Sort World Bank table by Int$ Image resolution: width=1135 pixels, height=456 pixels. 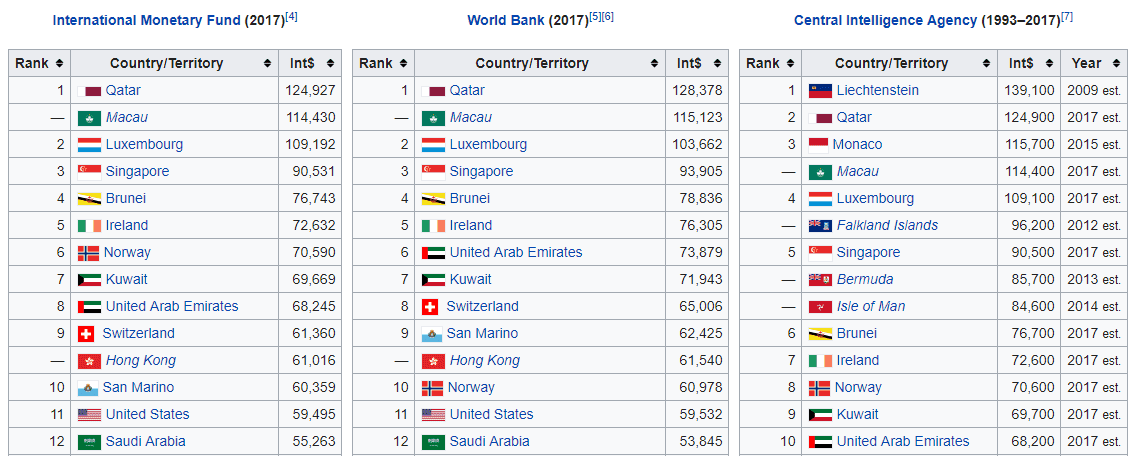click(696, 63)
